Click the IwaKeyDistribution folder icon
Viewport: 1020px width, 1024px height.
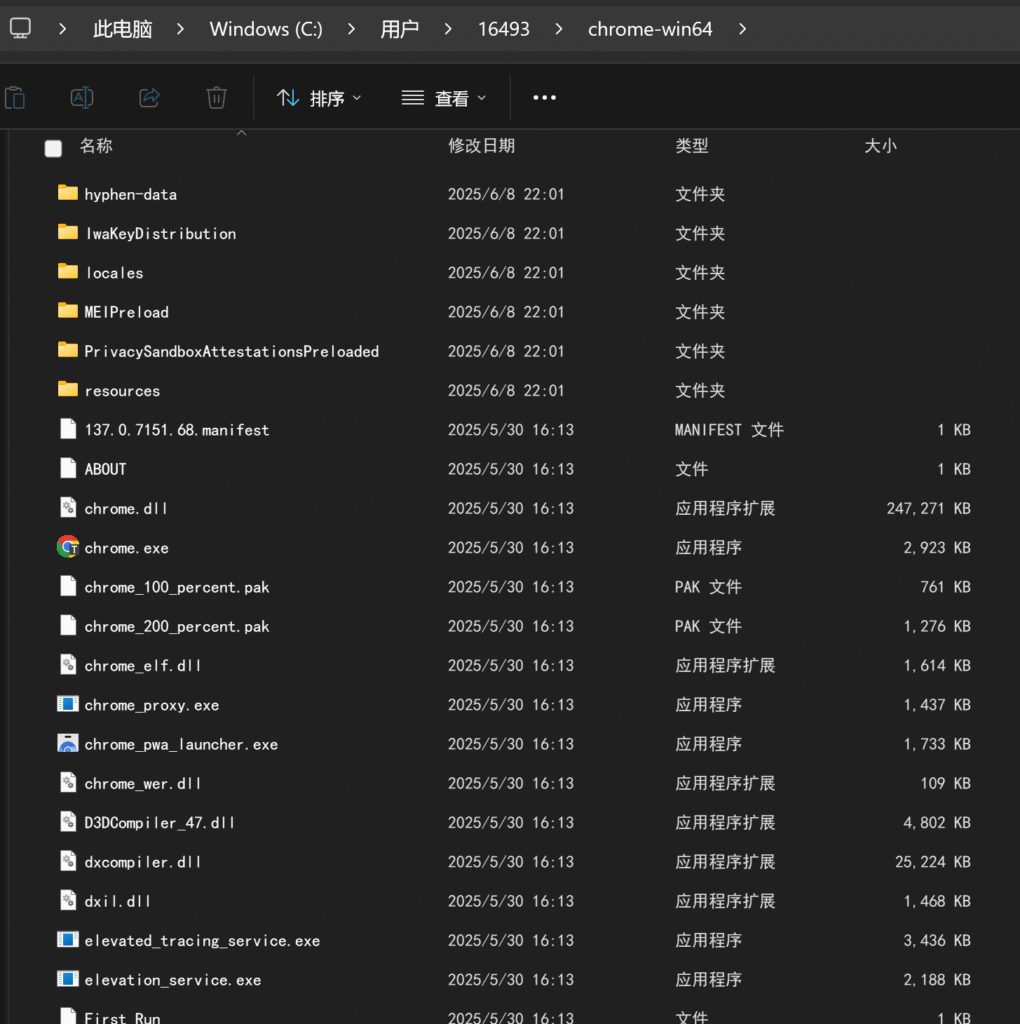pos(68,232)
